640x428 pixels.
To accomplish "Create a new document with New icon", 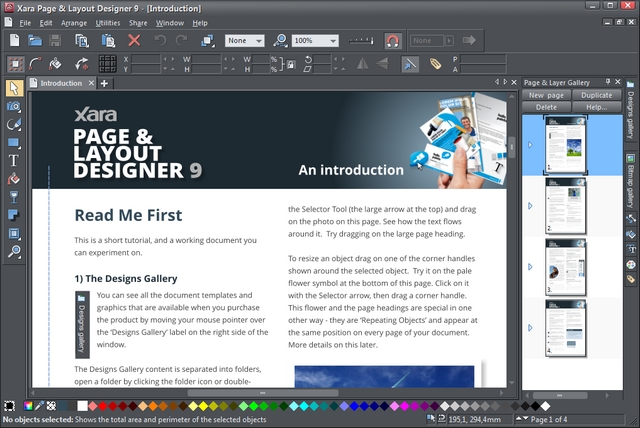I will [x=15, y=40].
